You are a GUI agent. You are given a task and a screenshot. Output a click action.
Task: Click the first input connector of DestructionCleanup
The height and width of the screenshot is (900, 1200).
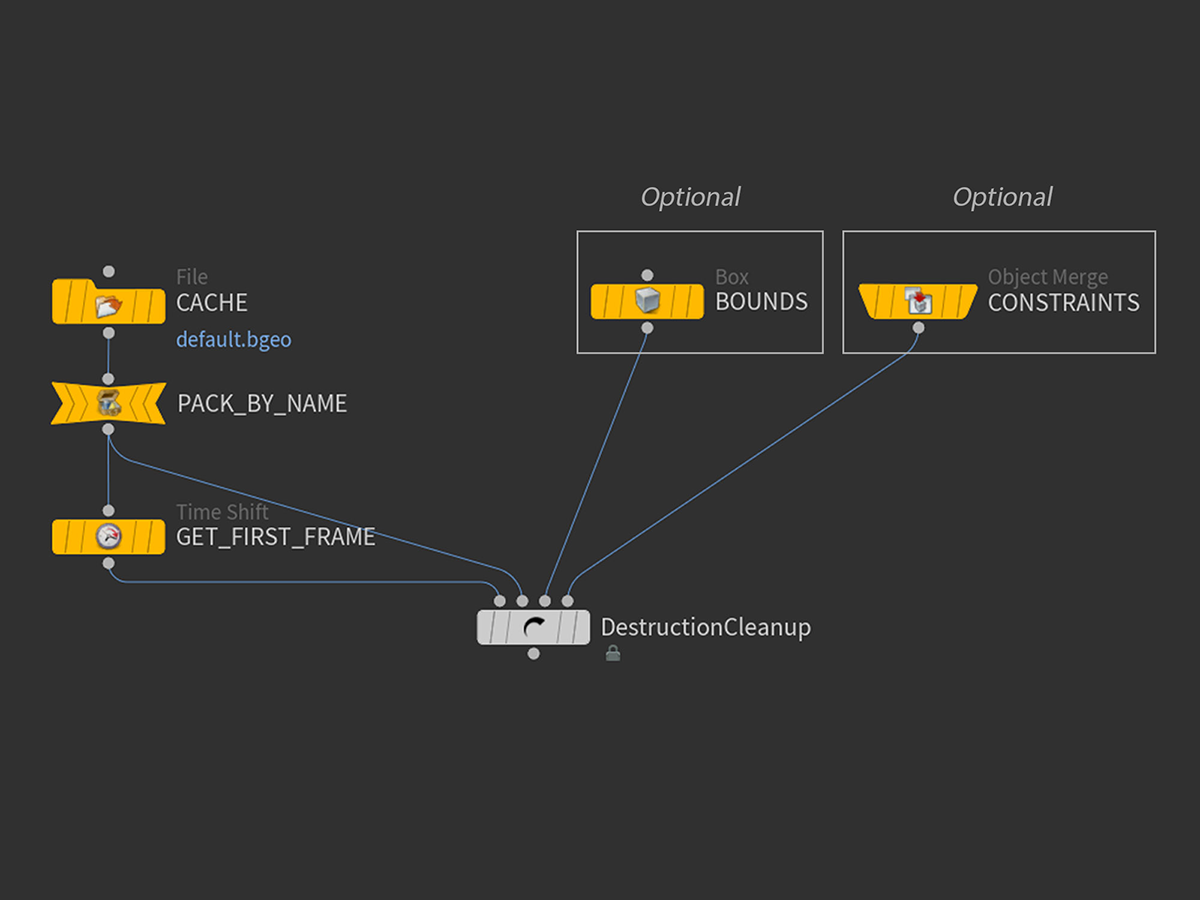(500, 601)
